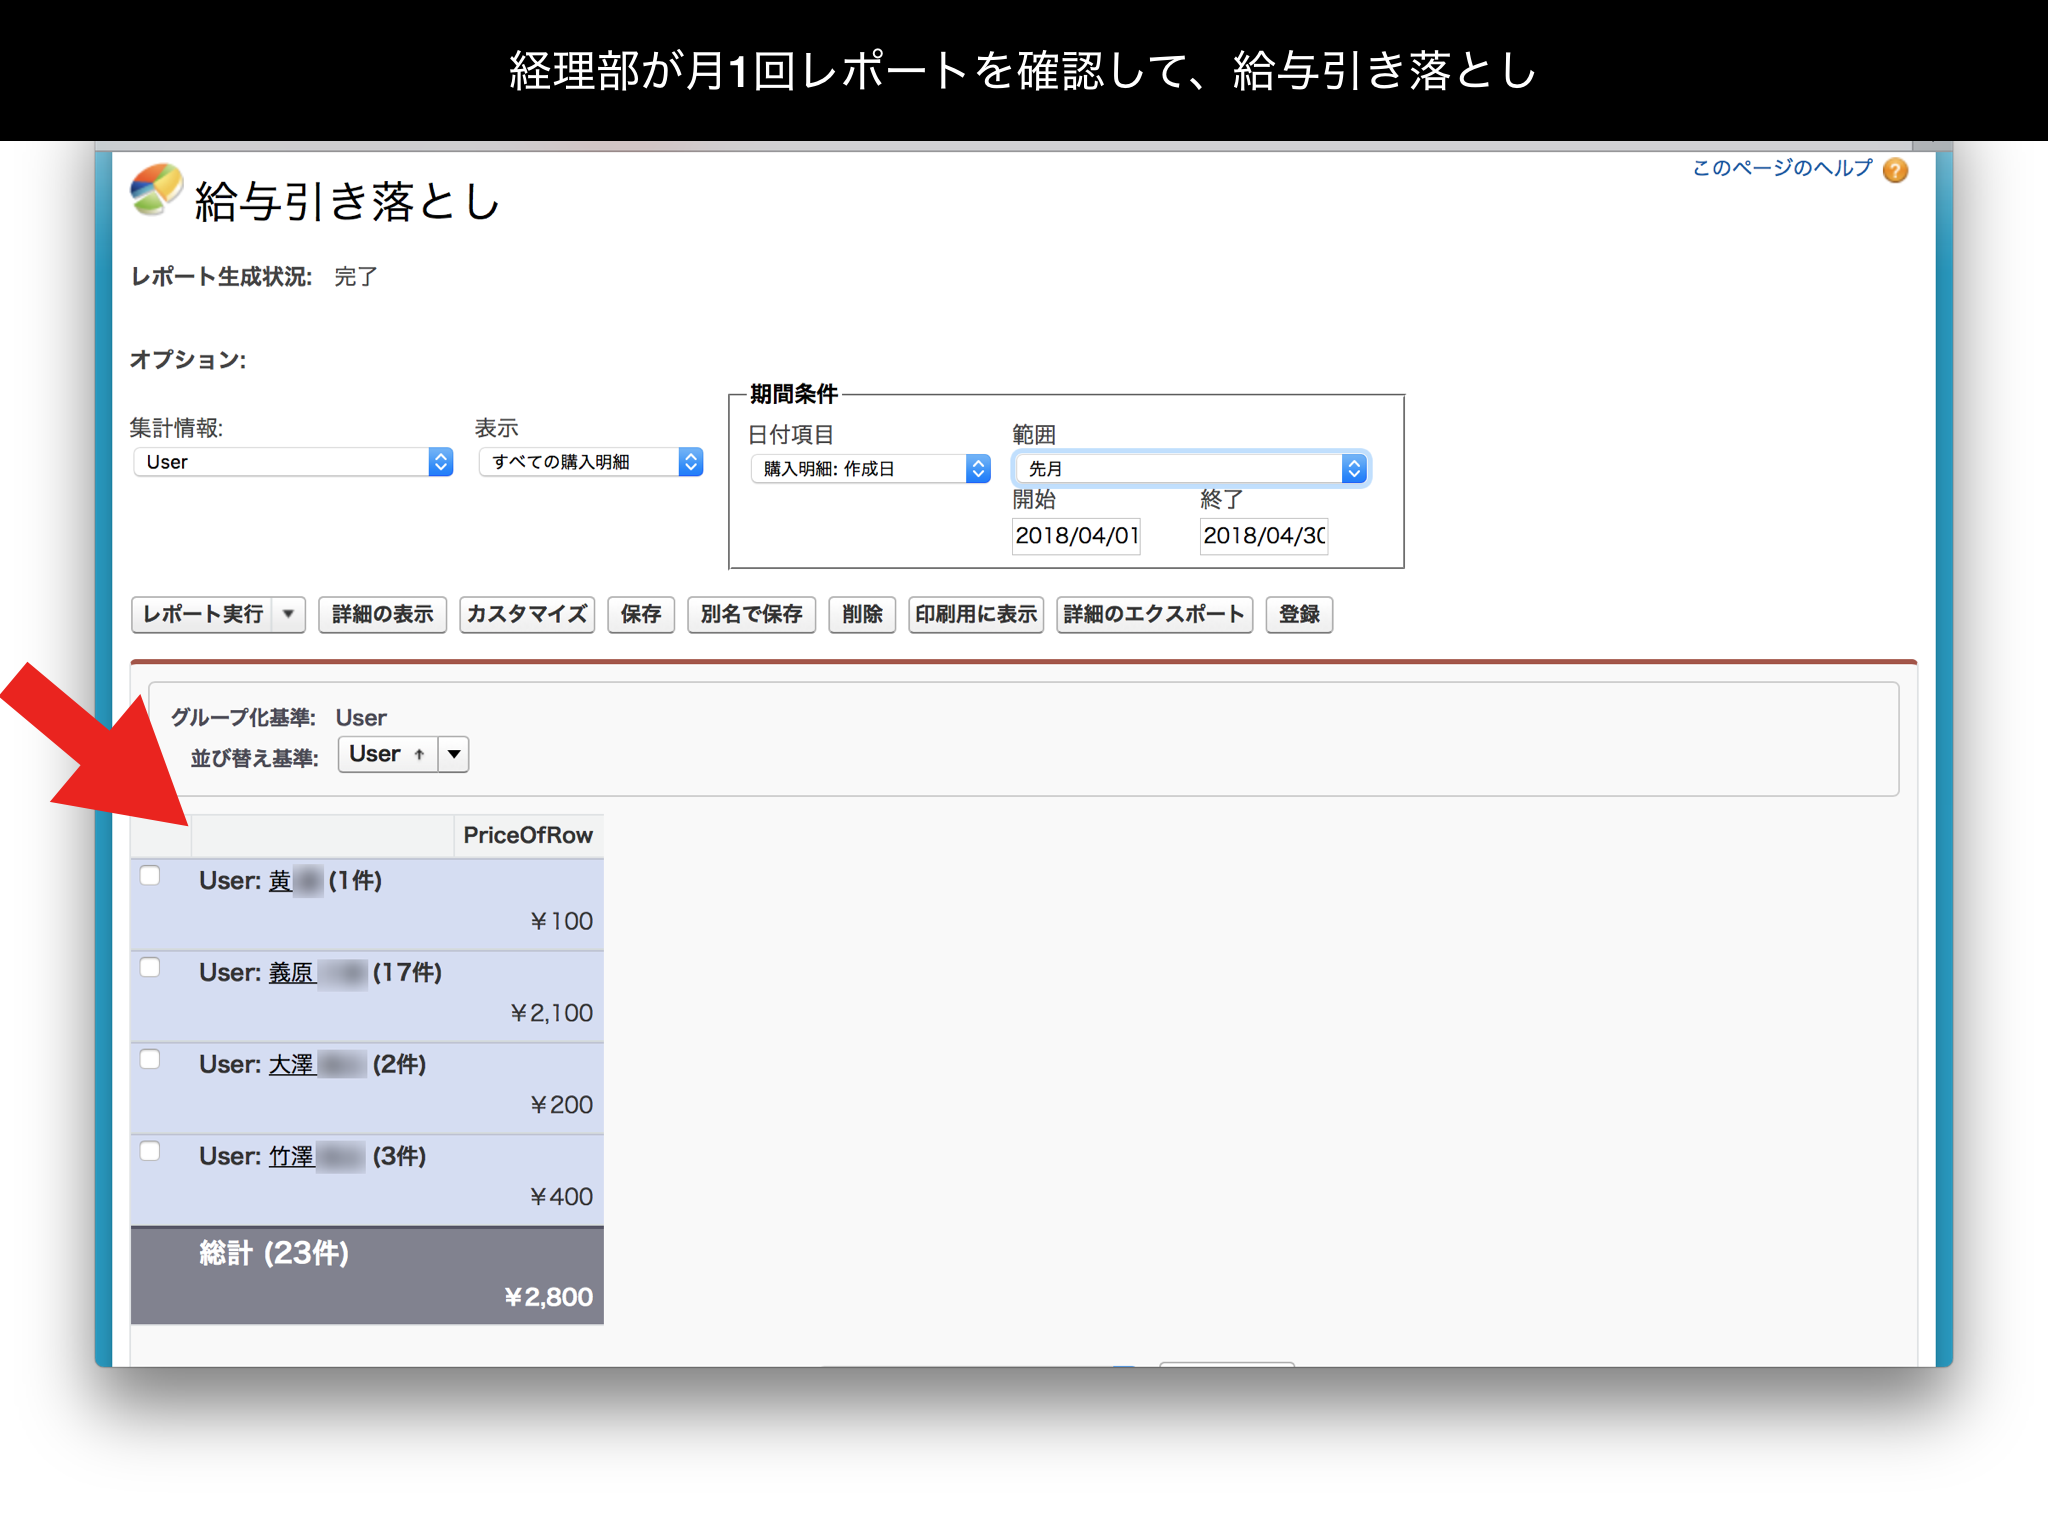Tick the checkbox for user 大澤 row
Screen dimensions: 2048x1536
click(150, 1060)
